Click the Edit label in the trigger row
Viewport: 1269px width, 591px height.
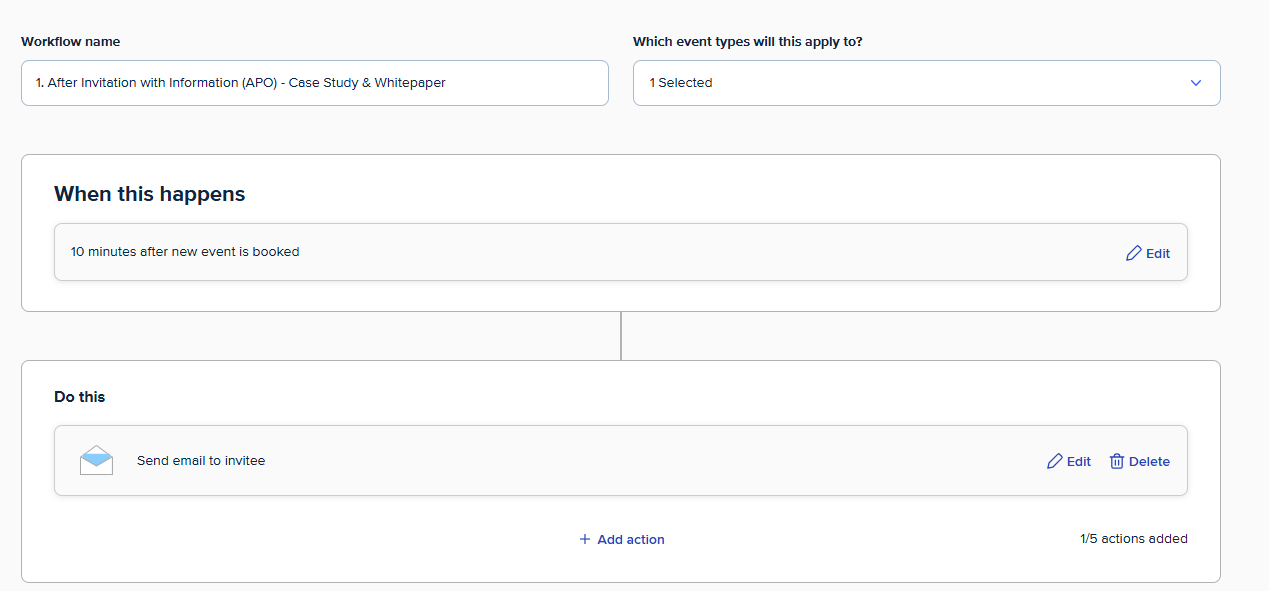click(x=1158, y=254)
